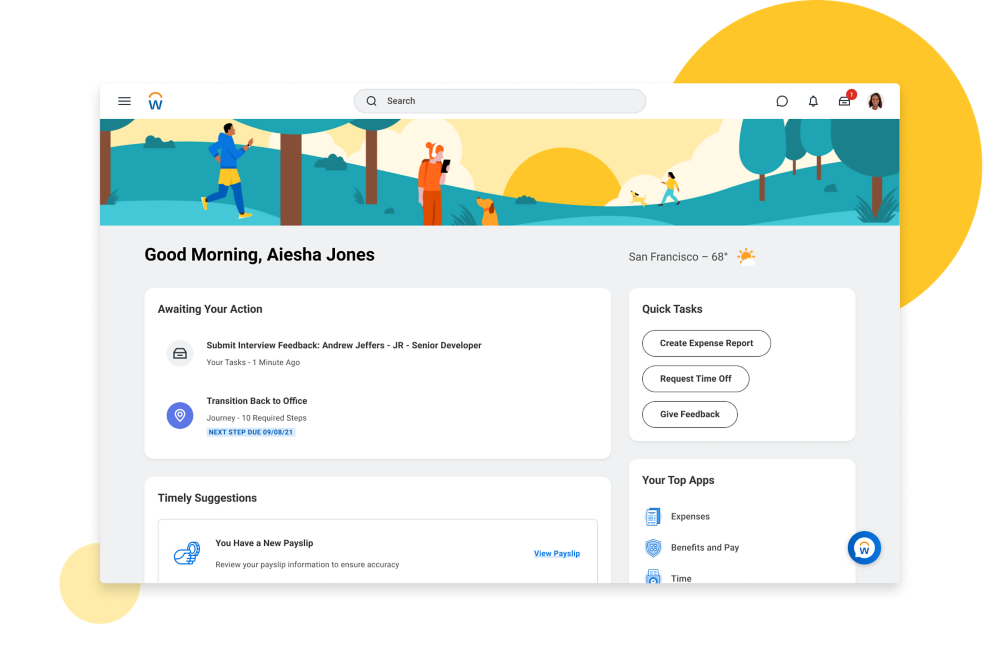Click the Transition Back to Office journey icon
The image size is (1000, 667).
[180, 415]
